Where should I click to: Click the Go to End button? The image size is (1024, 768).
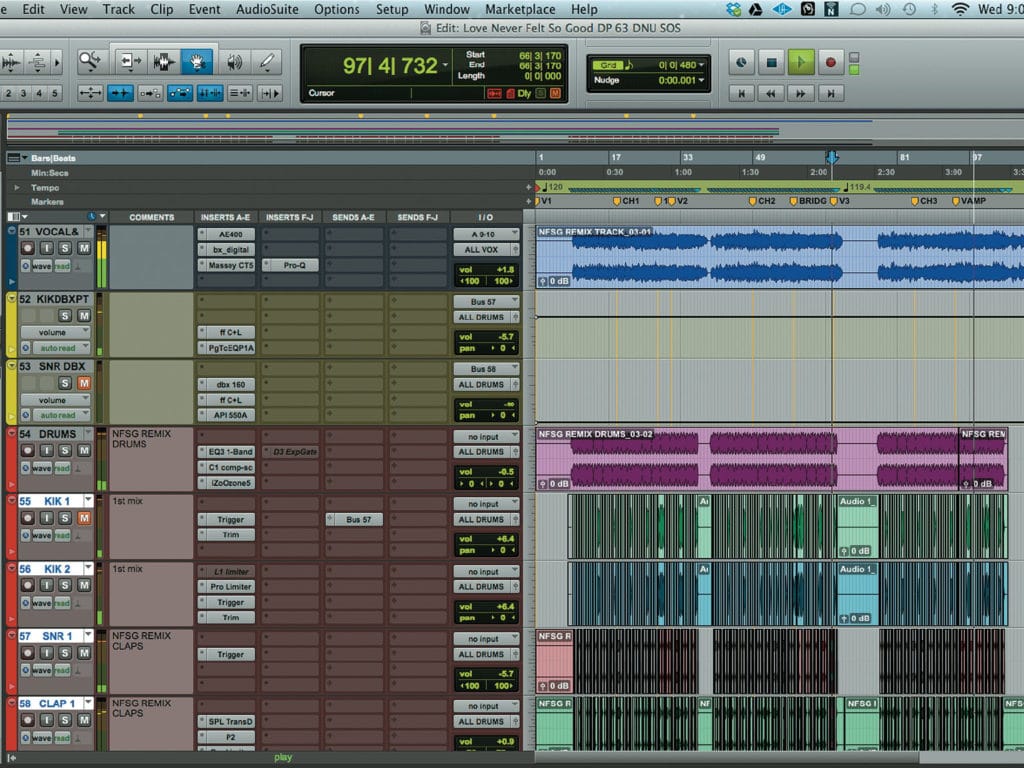click(x=831, y=93)
